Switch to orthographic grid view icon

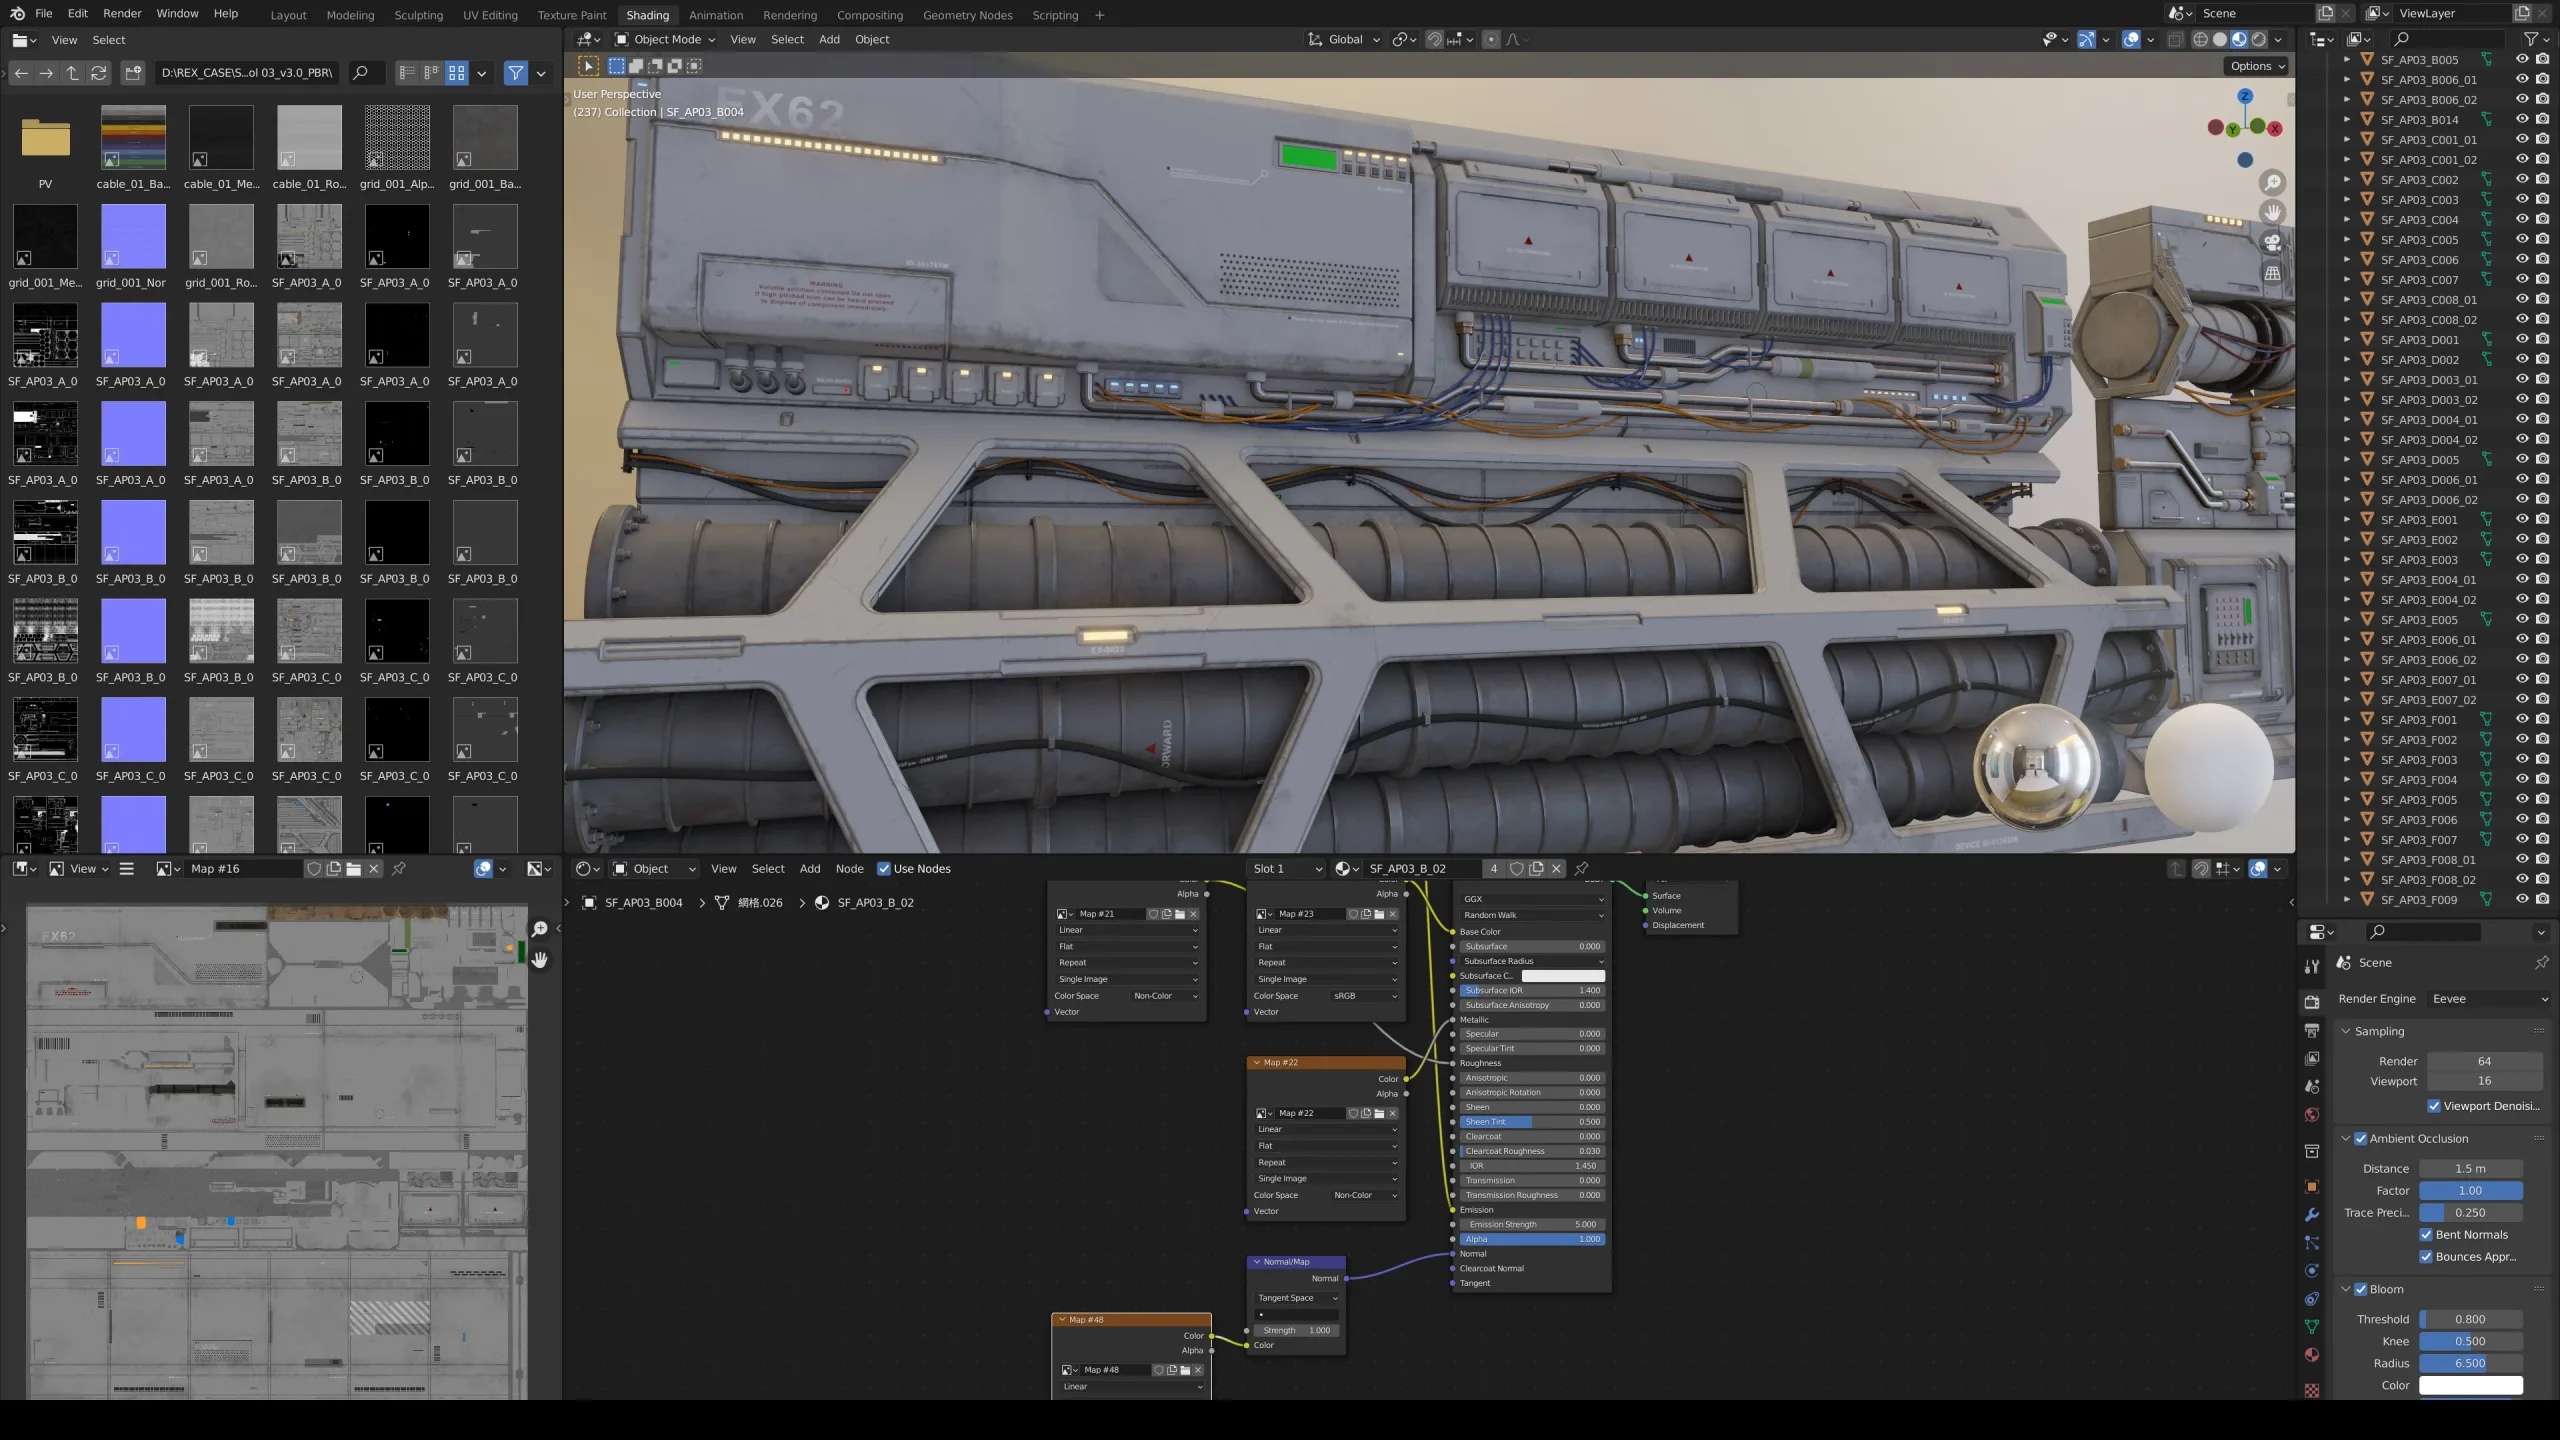(2273, 273)
